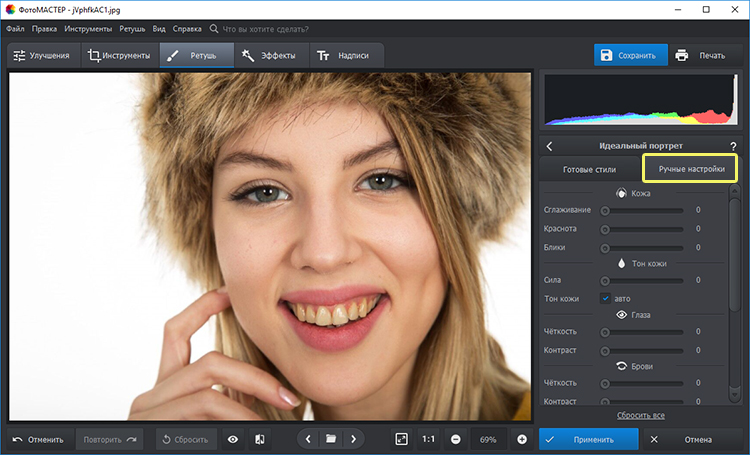
Task: Click the Сбросить все link
Action: [640, 415]
